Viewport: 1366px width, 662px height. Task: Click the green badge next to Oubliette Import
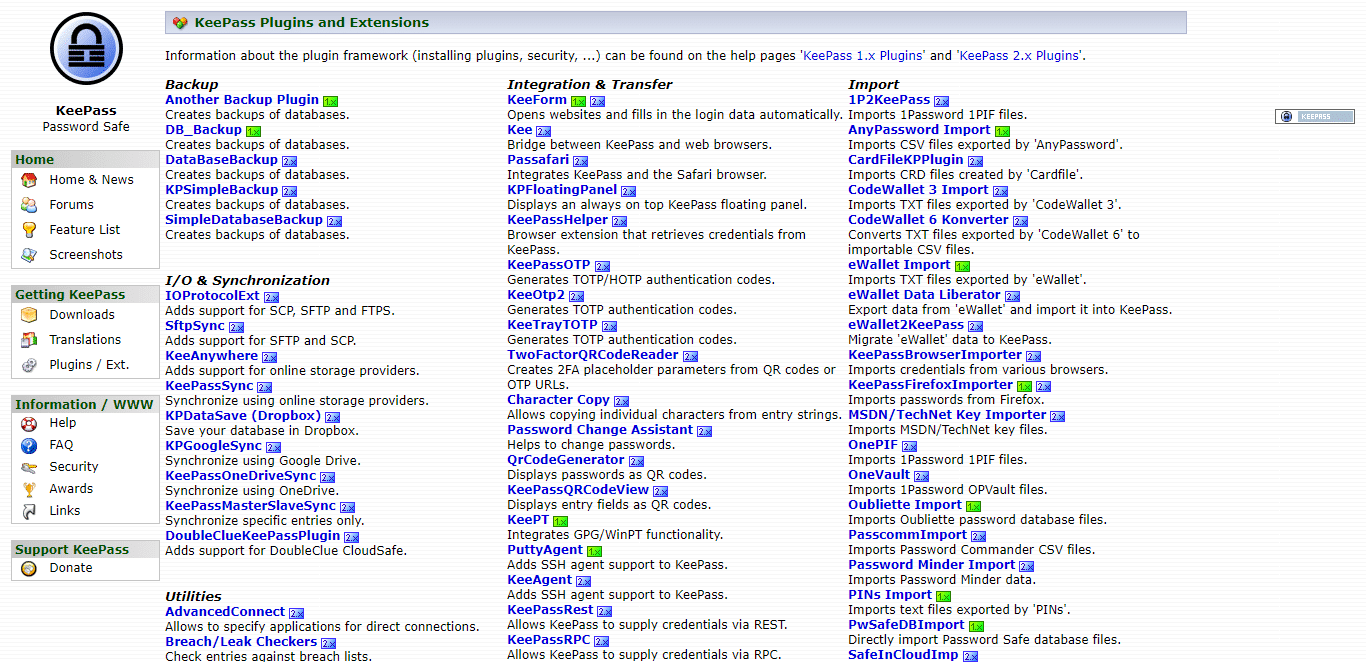pos(972,505)
